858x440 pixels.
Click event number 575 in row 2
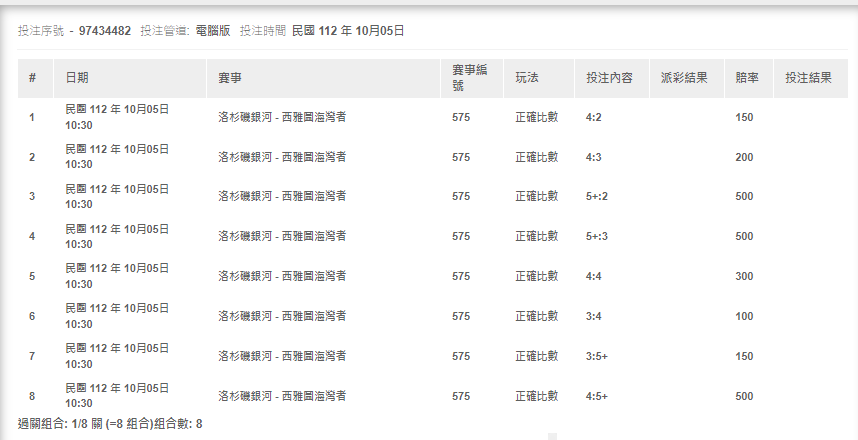click(461, 157)
